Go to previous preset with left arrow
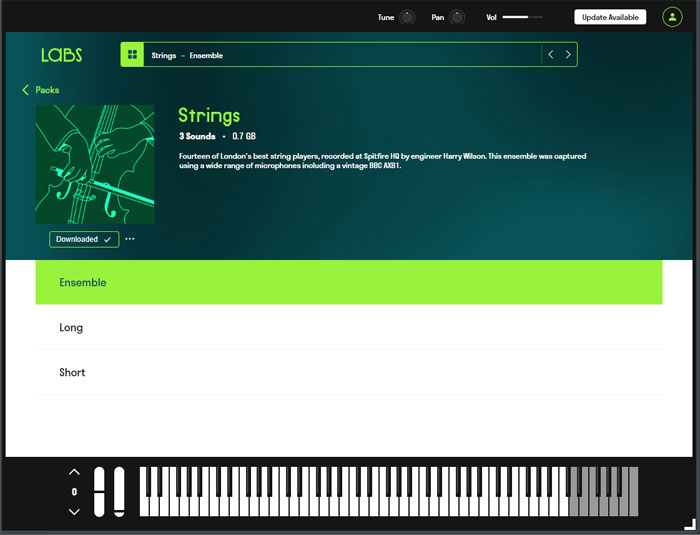 coord(551,54)
